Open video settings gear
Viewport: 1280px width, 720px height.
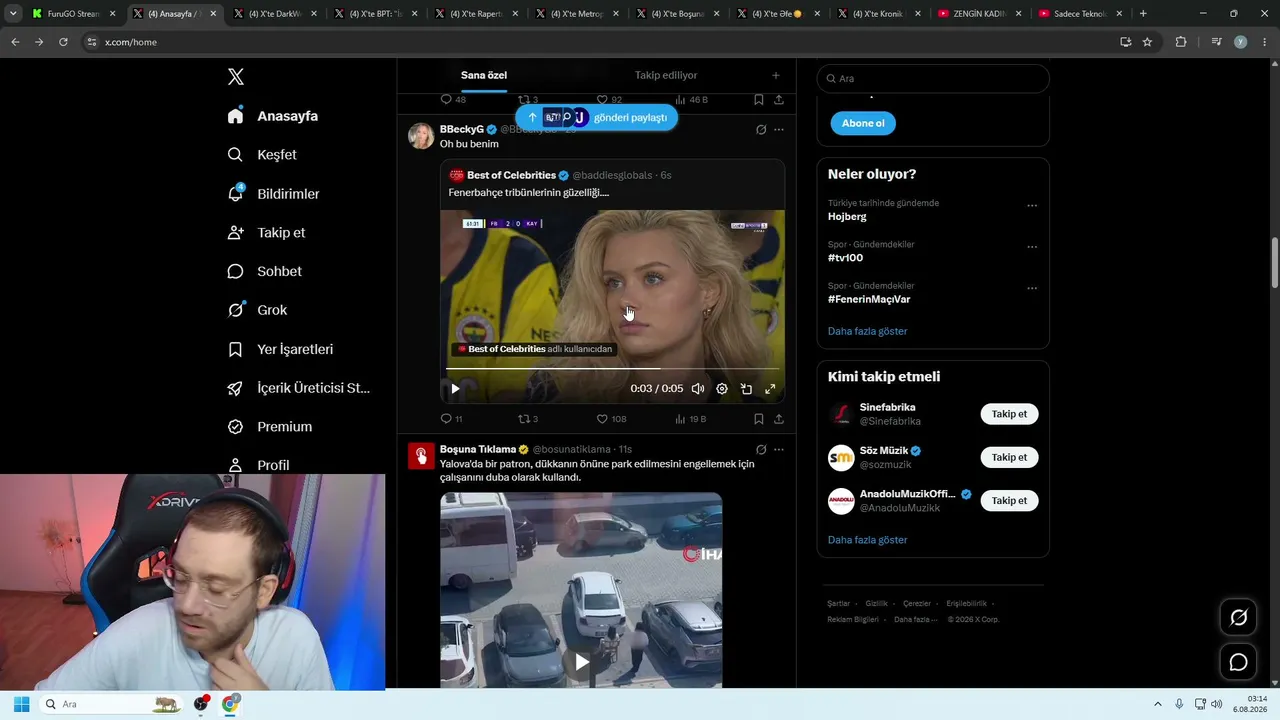click(722, 389)
